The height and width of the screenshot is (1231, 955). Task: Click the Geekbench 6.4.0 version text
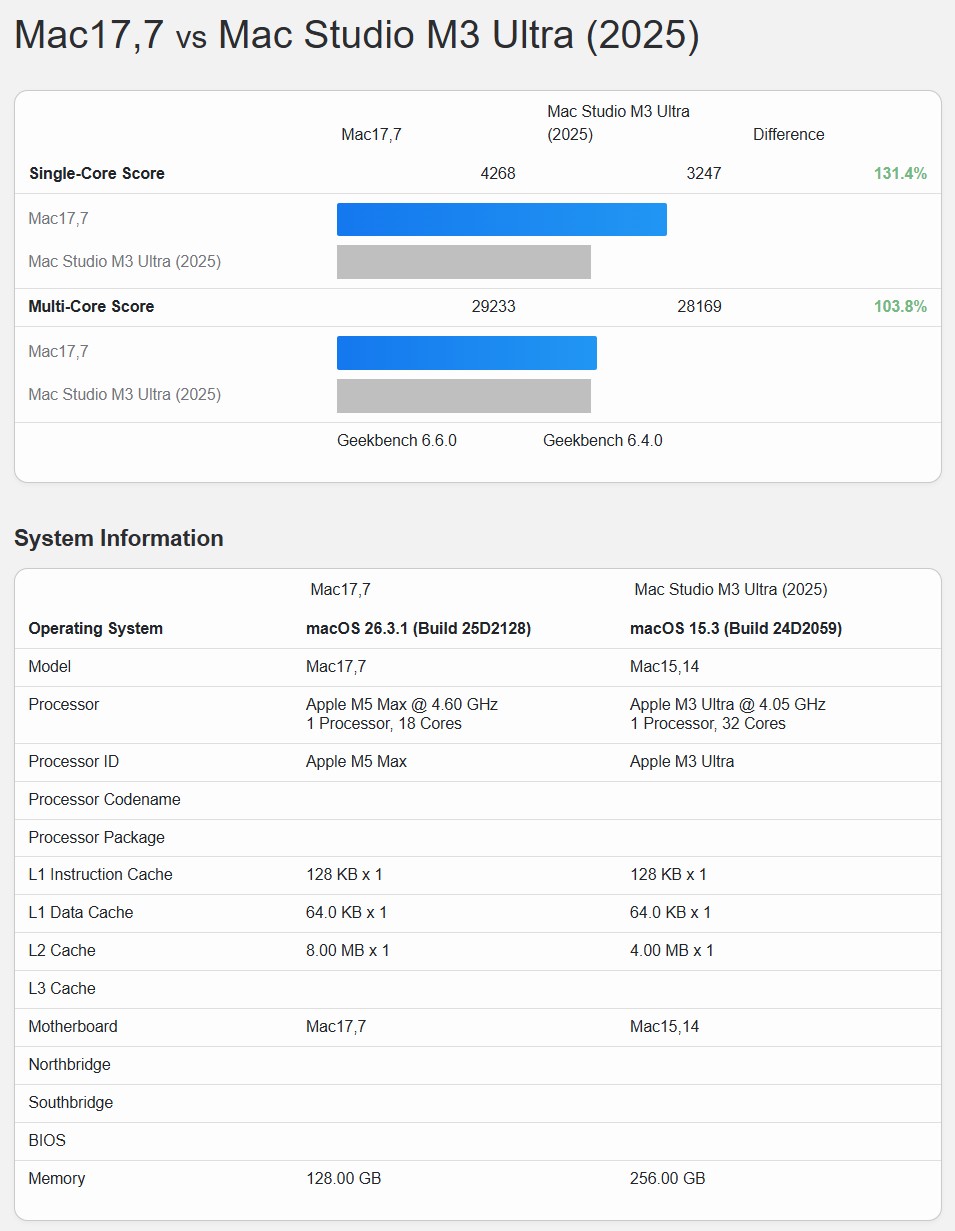[602, 441]
